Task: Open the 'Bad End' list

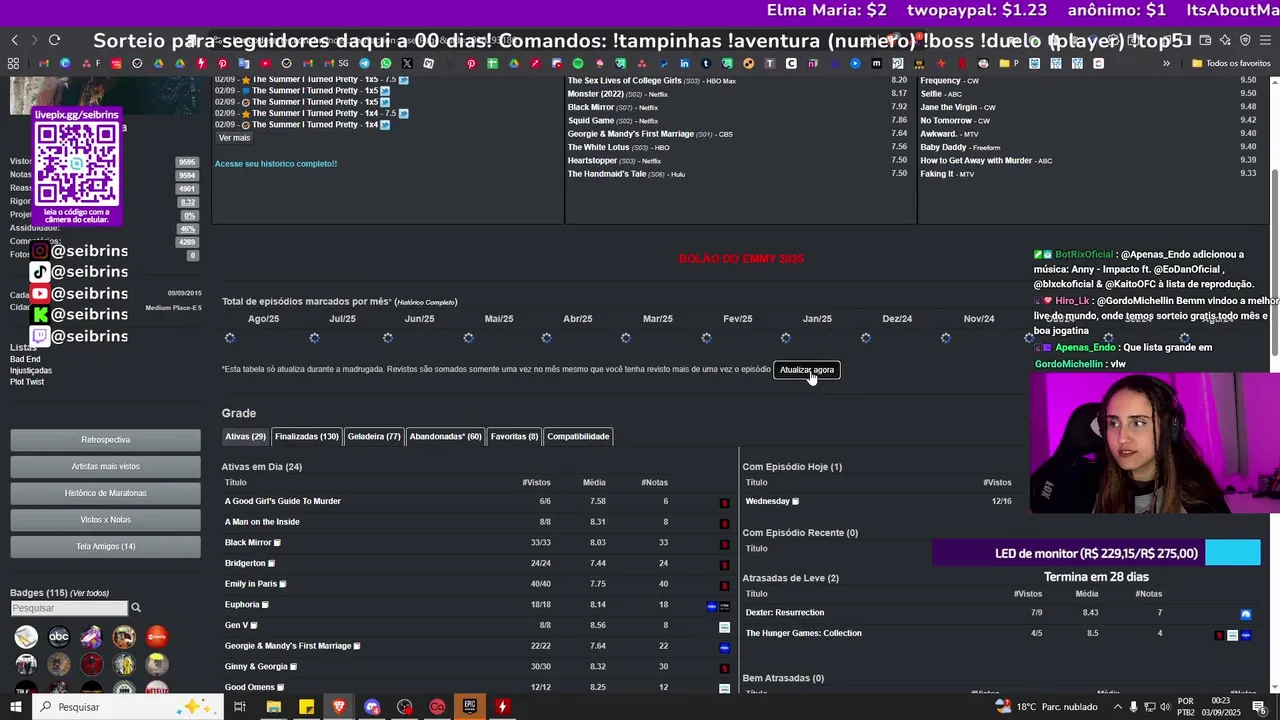Action: coord(25,359)
